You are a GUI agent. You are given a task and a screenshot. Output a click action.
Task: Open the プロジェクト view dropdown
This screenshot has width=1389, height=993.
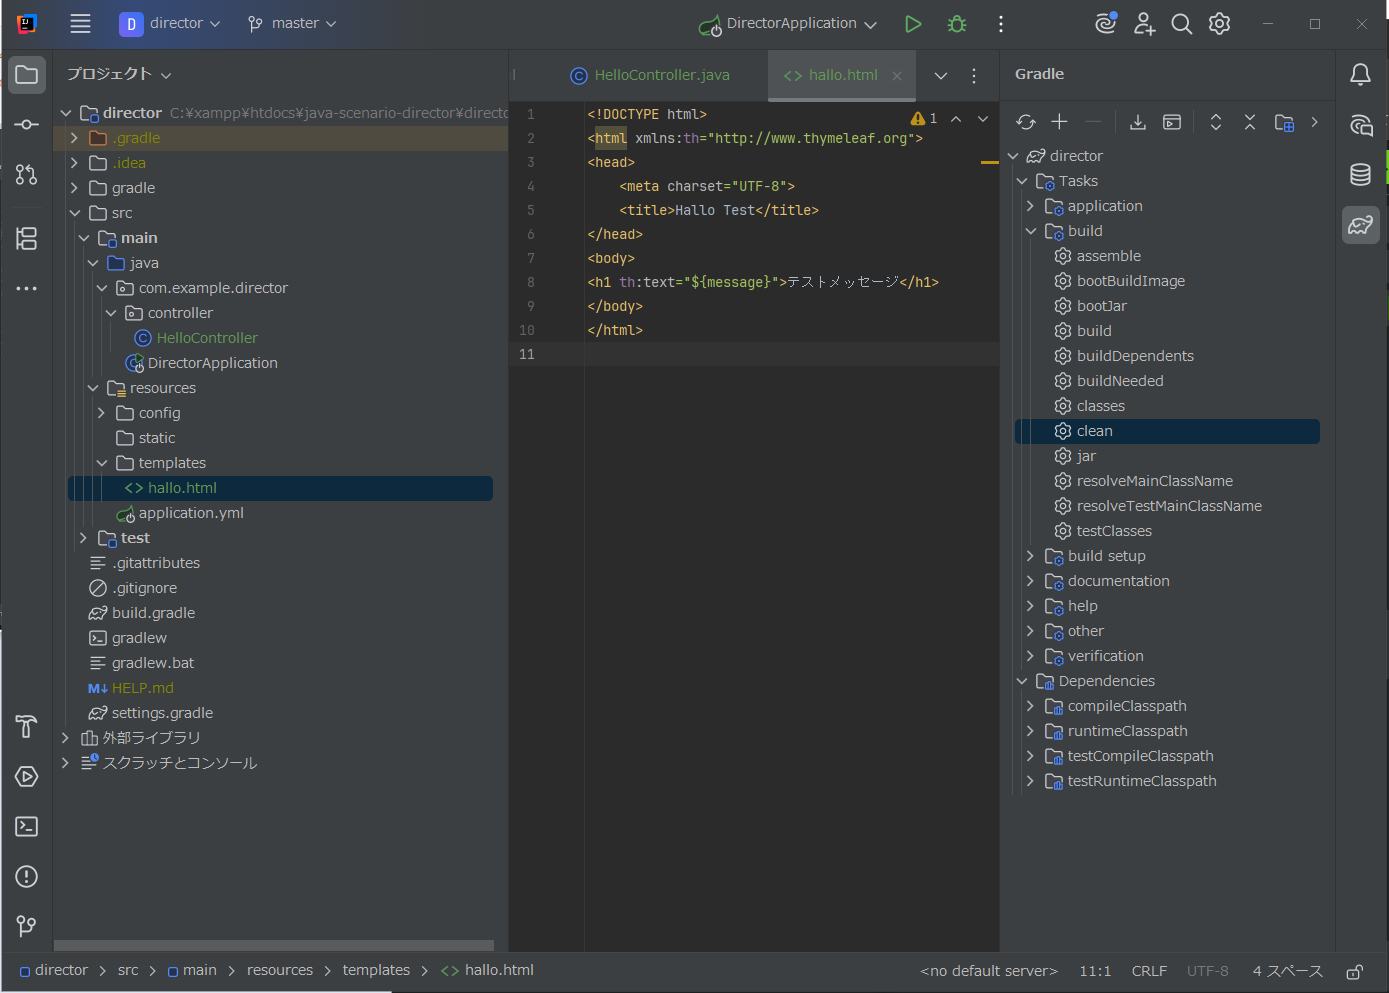119,75
